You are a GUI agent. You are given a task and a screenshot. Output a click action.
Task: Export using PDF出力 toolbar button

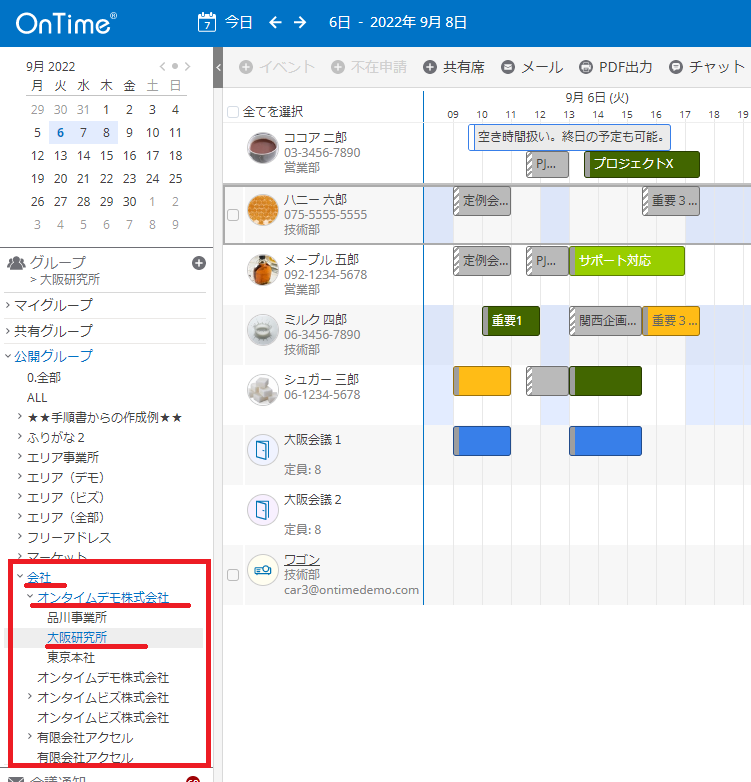tap(616, 67)
